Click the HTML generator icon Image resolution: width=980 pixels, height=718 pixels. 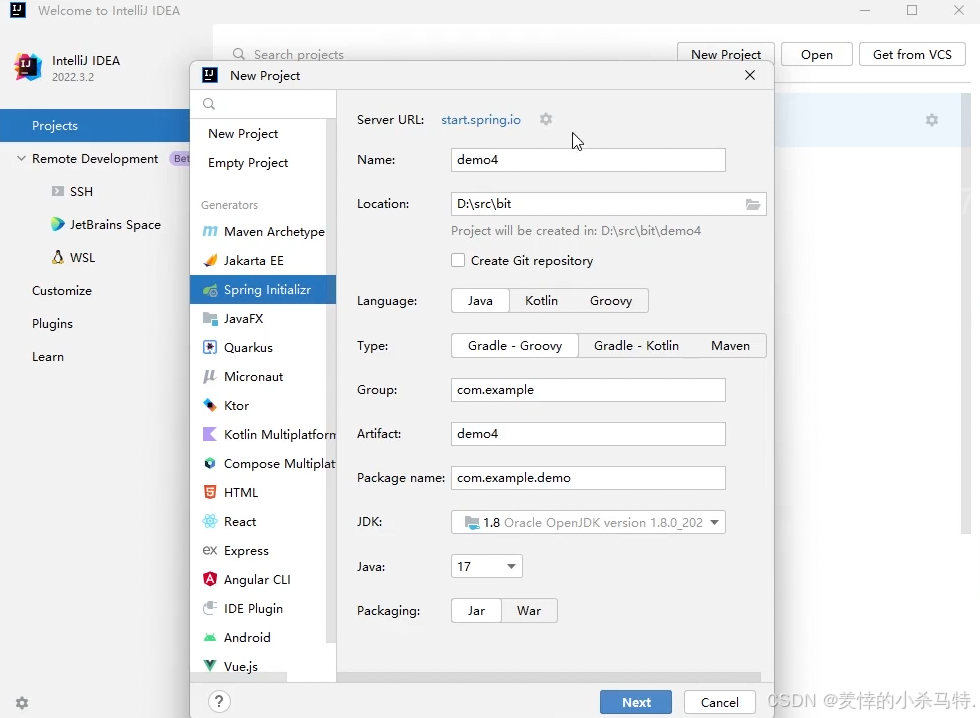click(x=210, y=492)
